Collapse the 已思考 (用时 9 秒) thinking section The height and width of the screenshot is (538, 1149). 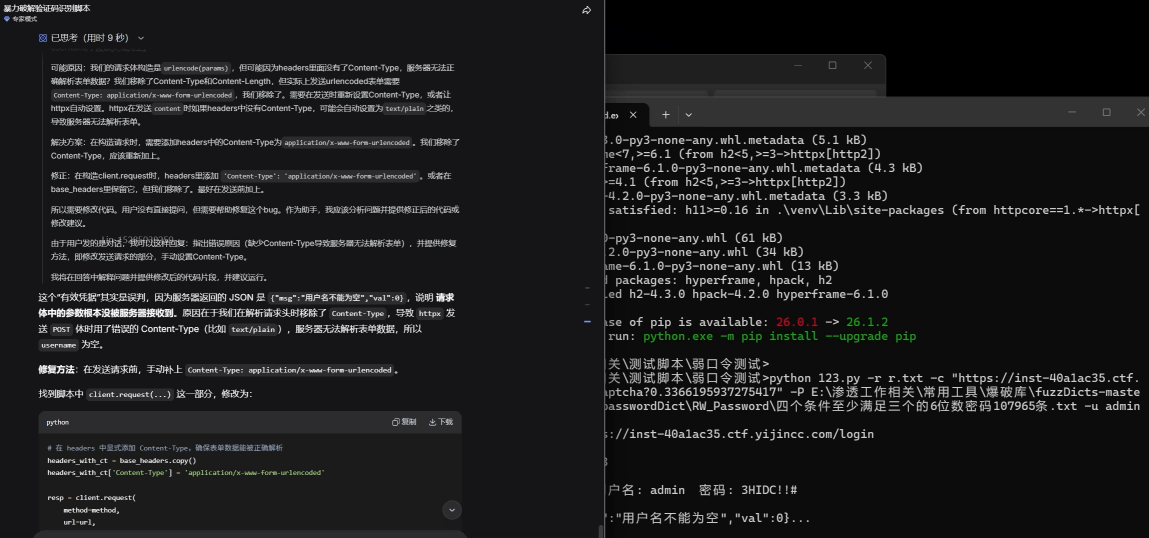[141, 38]
